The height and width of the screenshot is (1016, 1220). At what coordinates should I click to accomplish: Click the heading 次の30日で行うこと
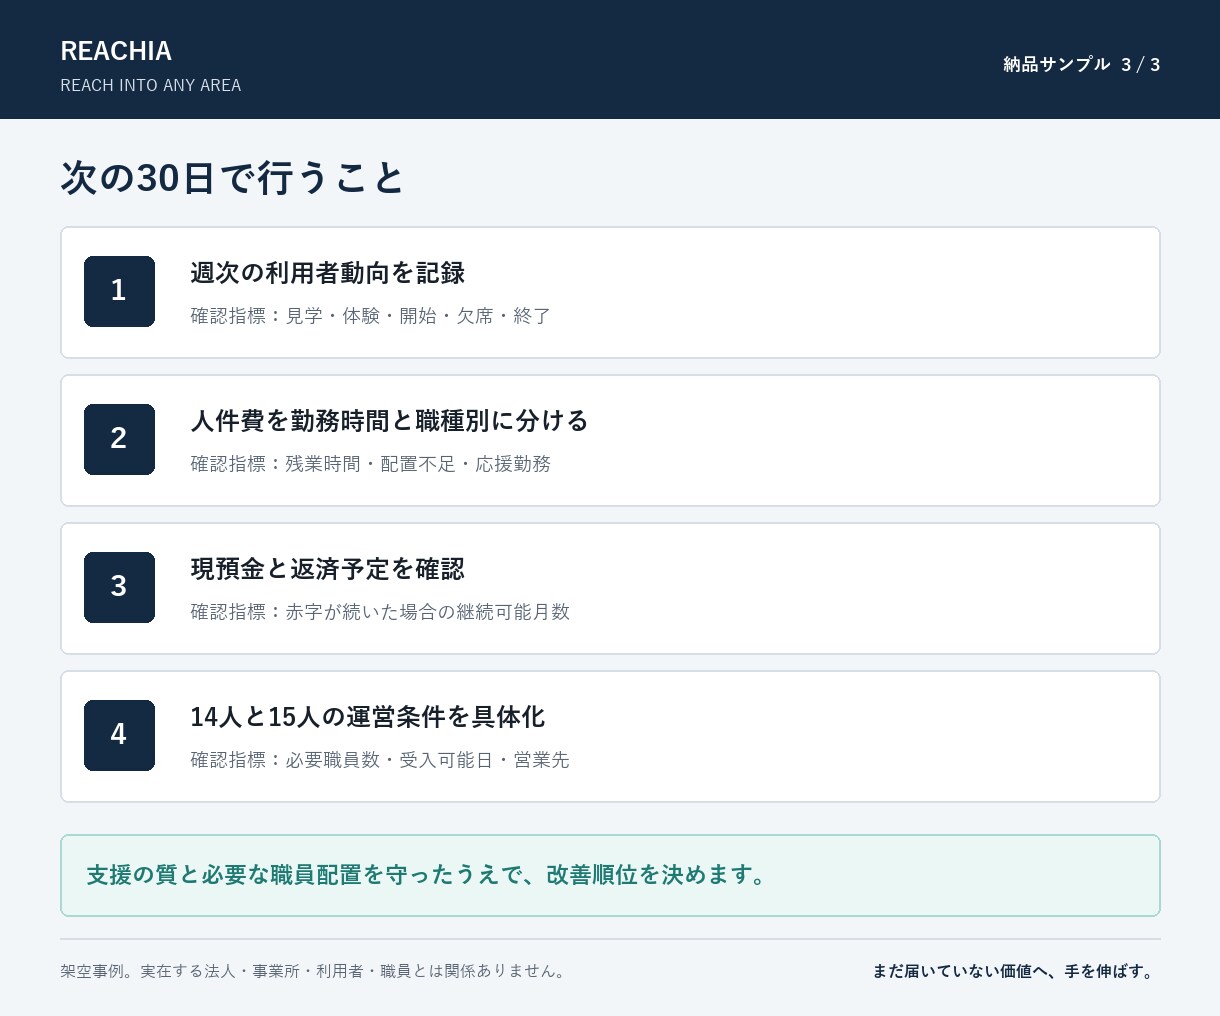coord(232,178)
